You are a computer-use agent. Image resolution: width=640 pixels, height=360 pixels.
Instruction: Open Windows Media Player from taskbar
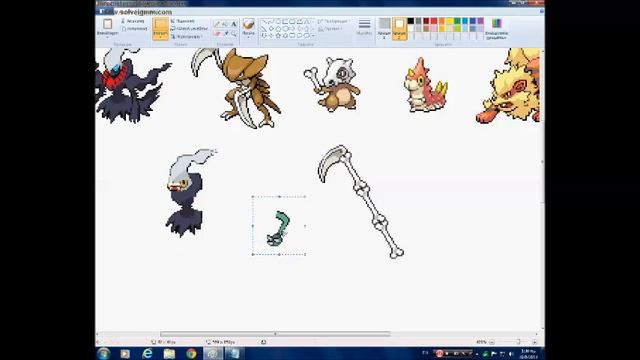pyautogui.click(x=125, y=353)
